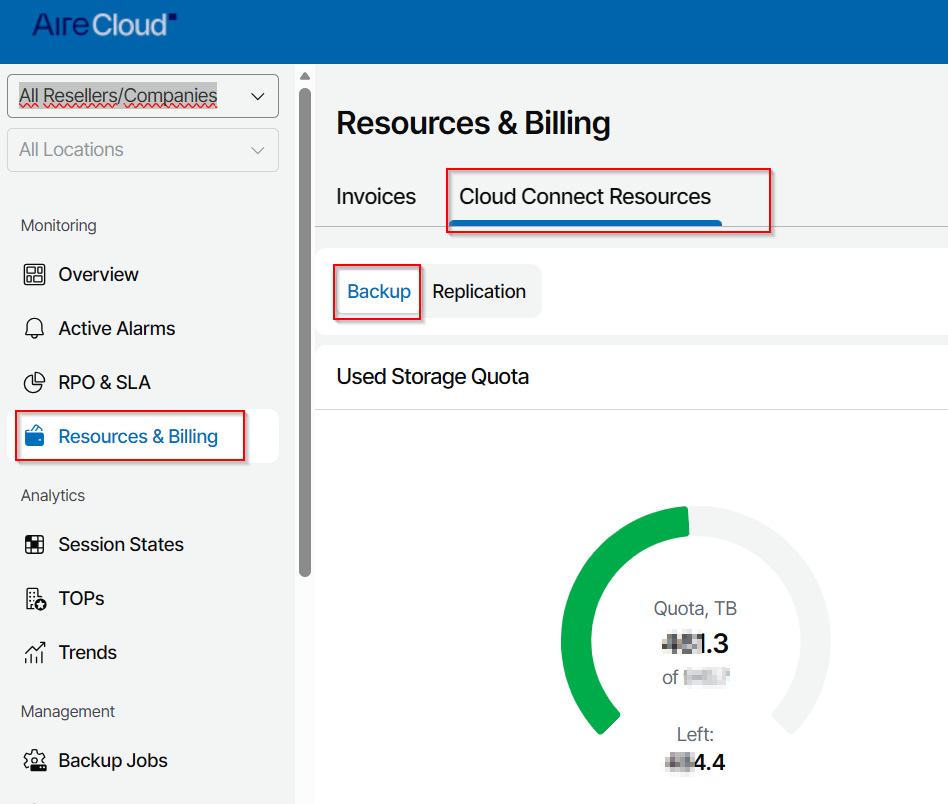Expand the Resellers/Companies chevron arrow
Screen dimensions: 948x804
tap(258, 97)
